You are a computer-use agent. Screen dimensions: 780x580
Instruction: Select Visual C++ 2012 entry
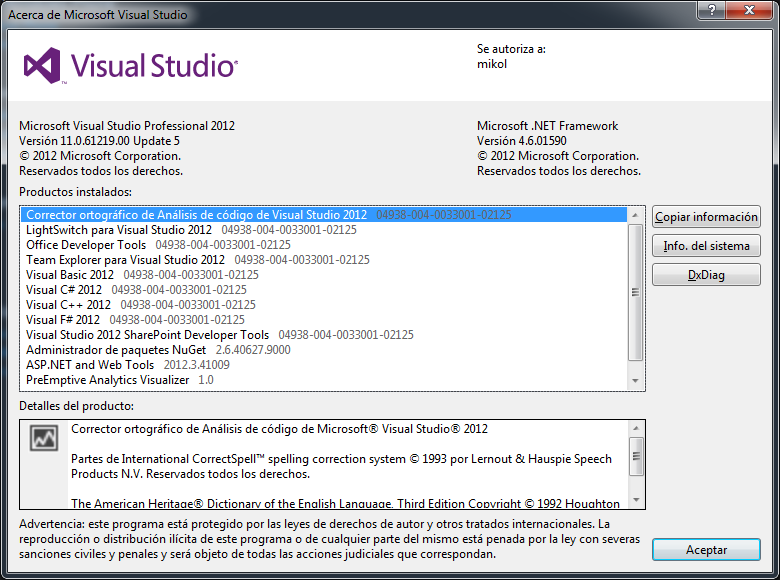click(324, 304)
